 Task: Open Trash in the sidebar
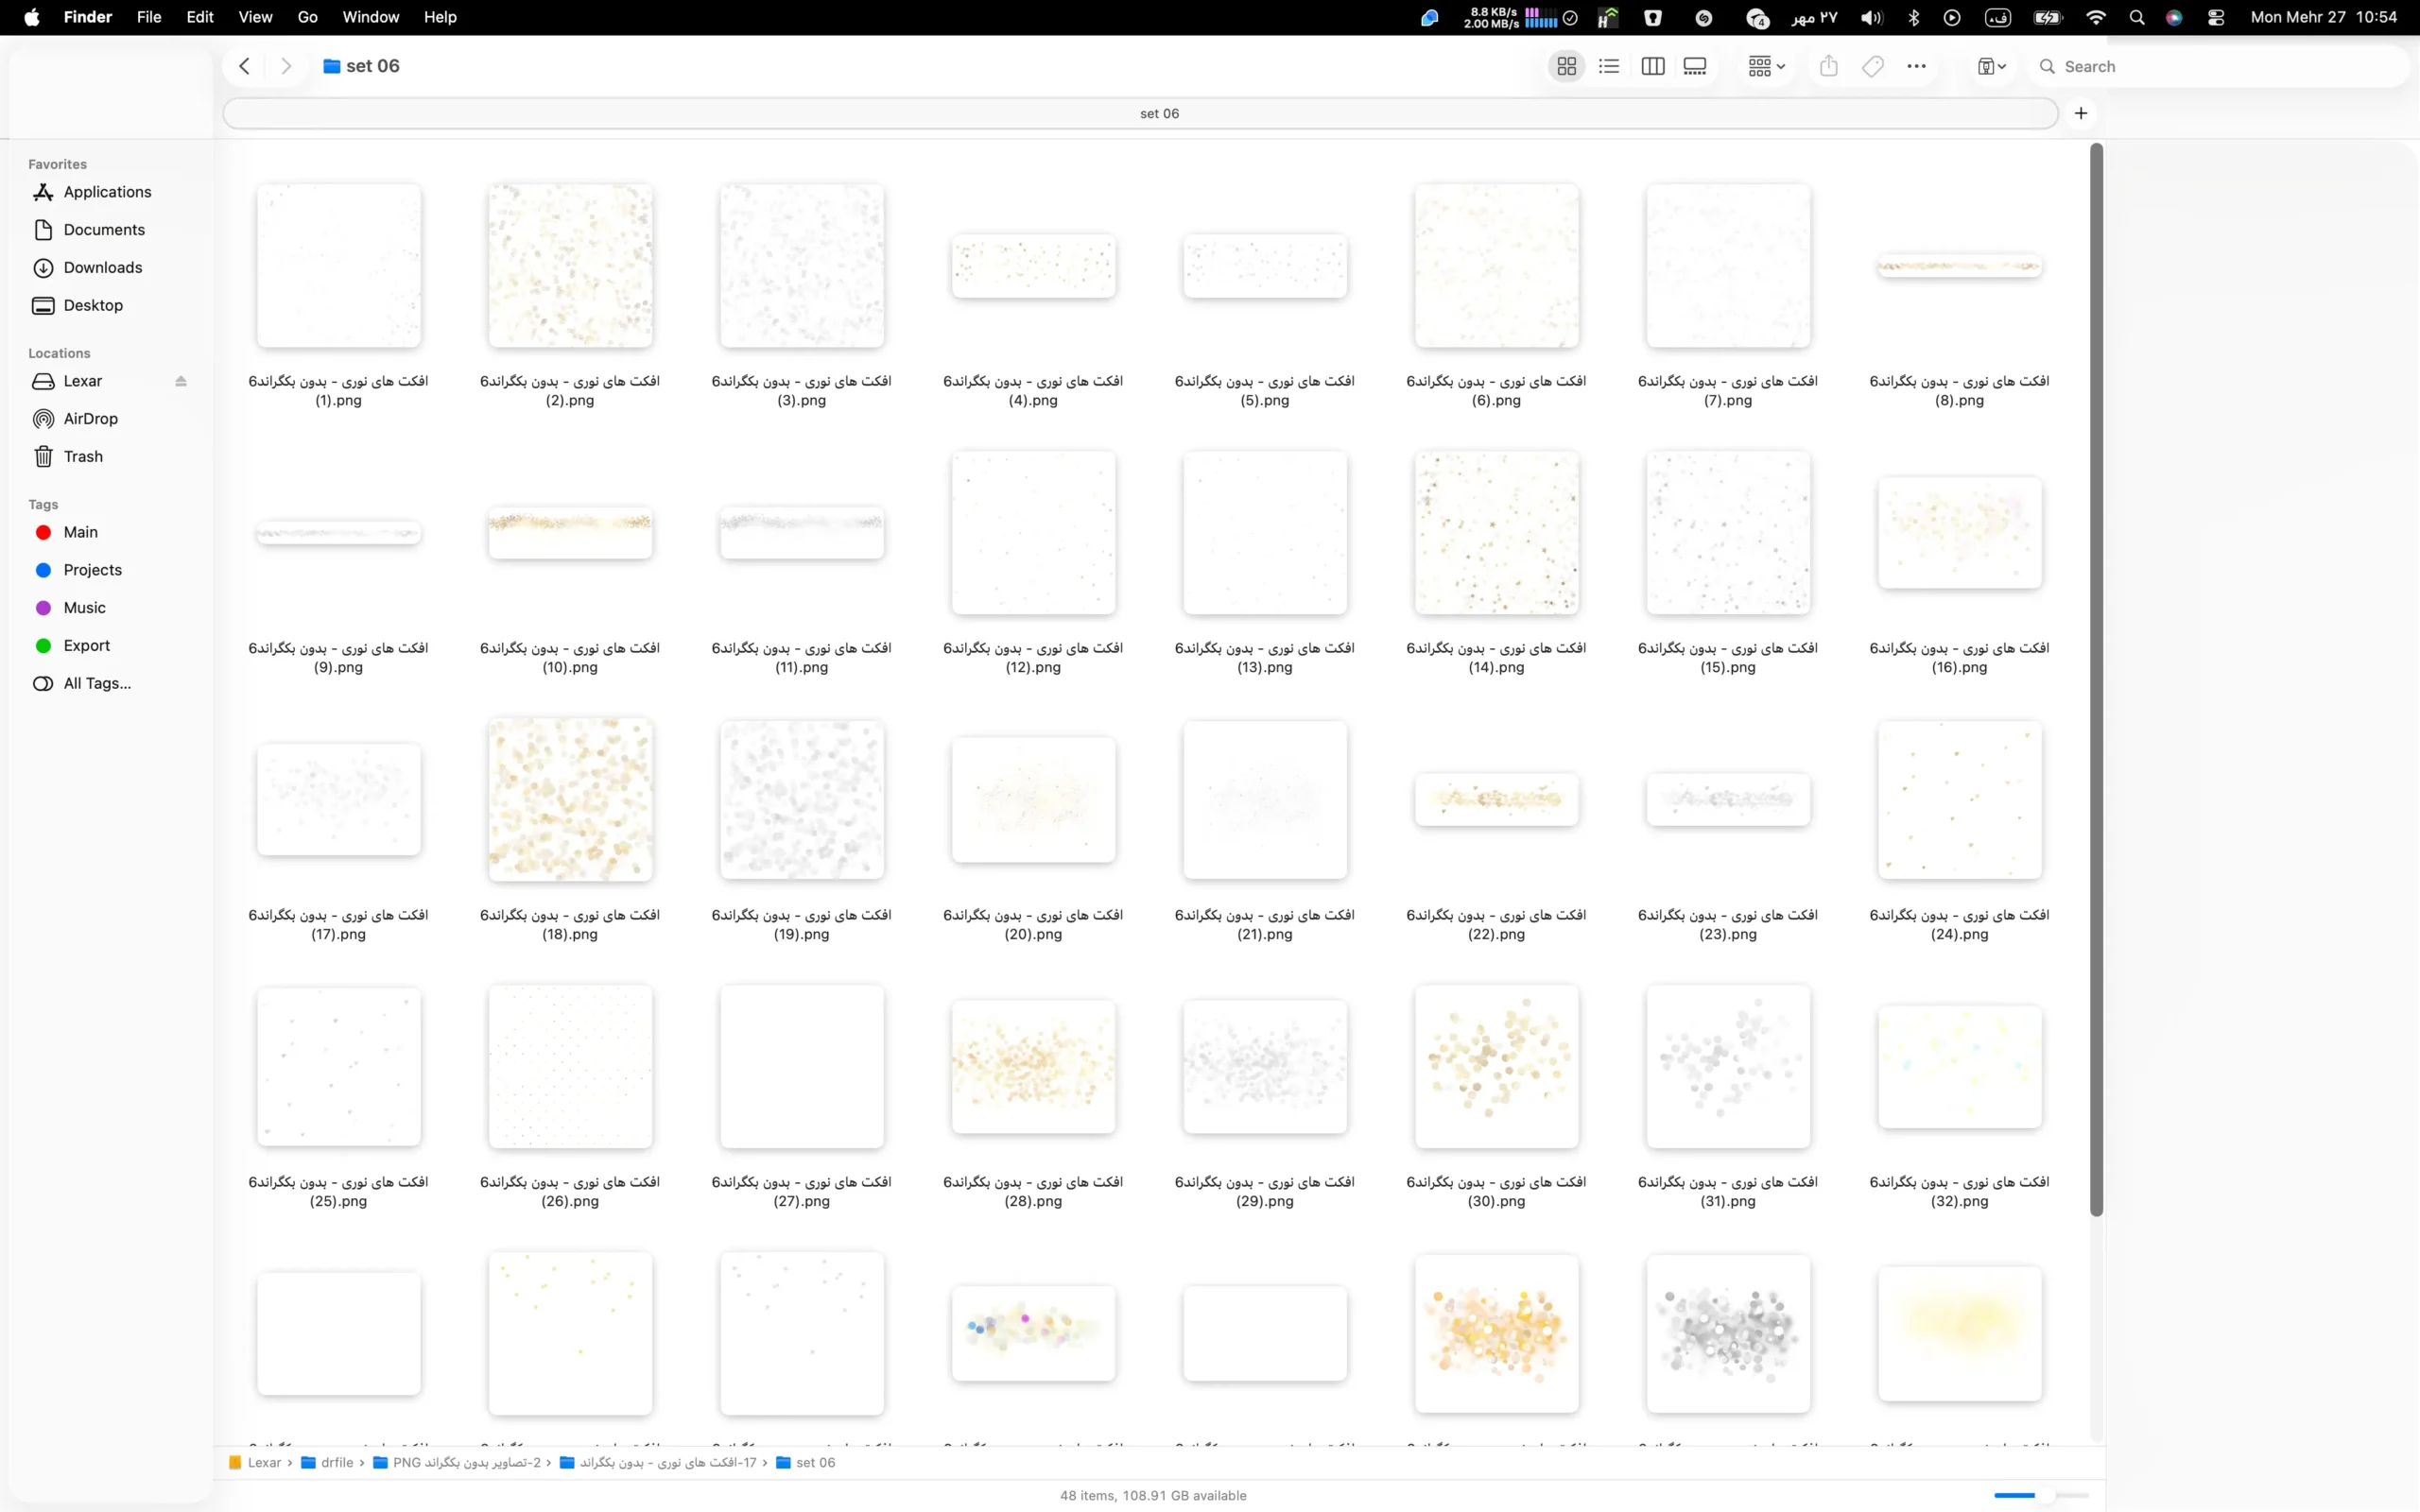(x=83, y=457)
